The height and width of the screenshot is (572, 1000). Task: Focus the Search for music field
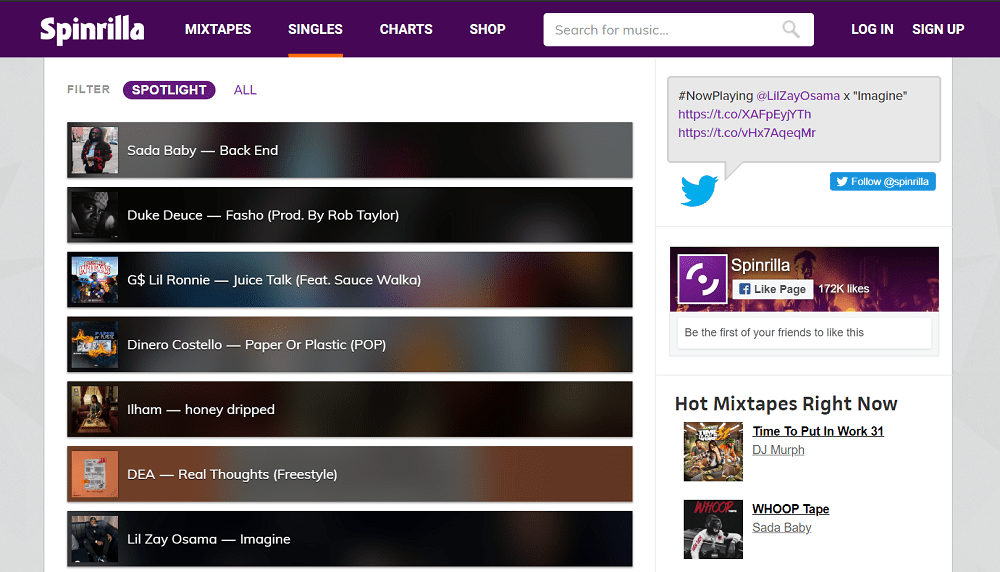[x=678, y=29]
